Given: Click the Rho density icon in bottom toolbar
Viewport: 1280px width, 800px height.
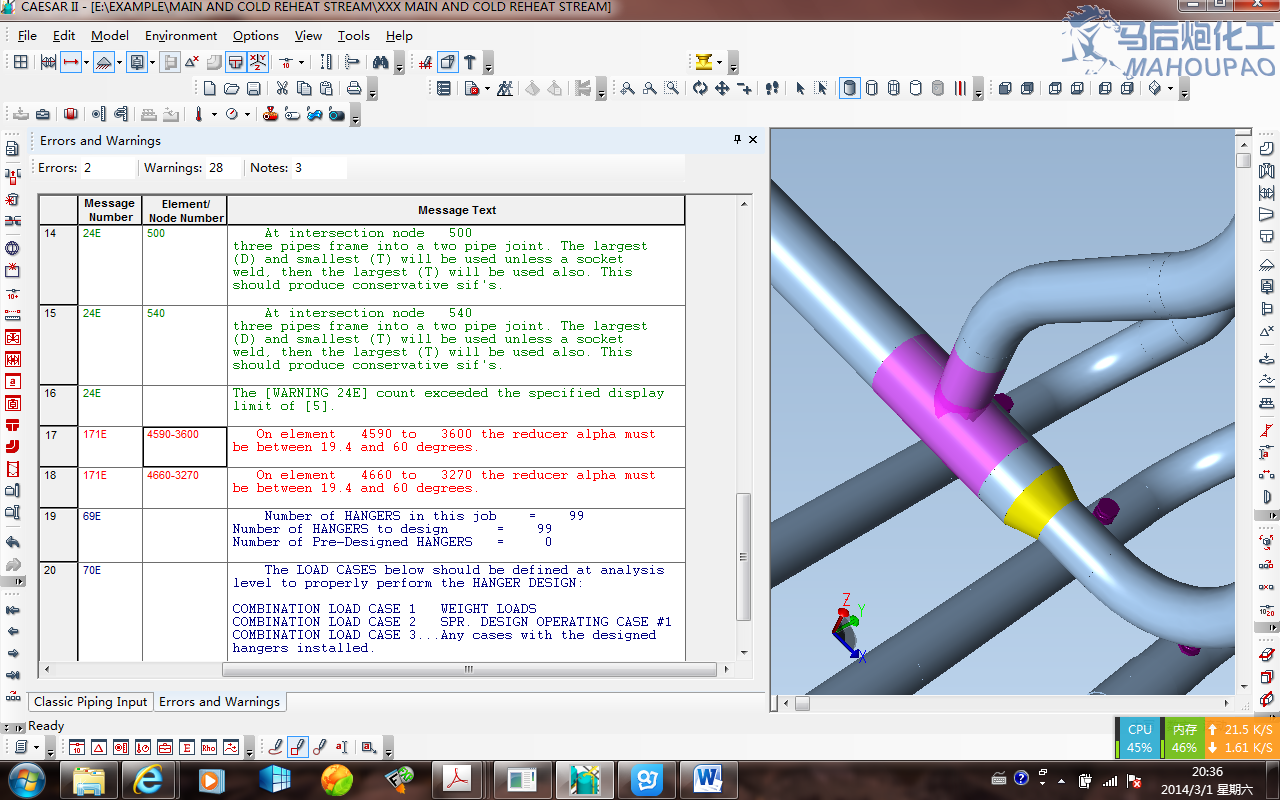Looking at the screenshot, I should coord(209,747).
